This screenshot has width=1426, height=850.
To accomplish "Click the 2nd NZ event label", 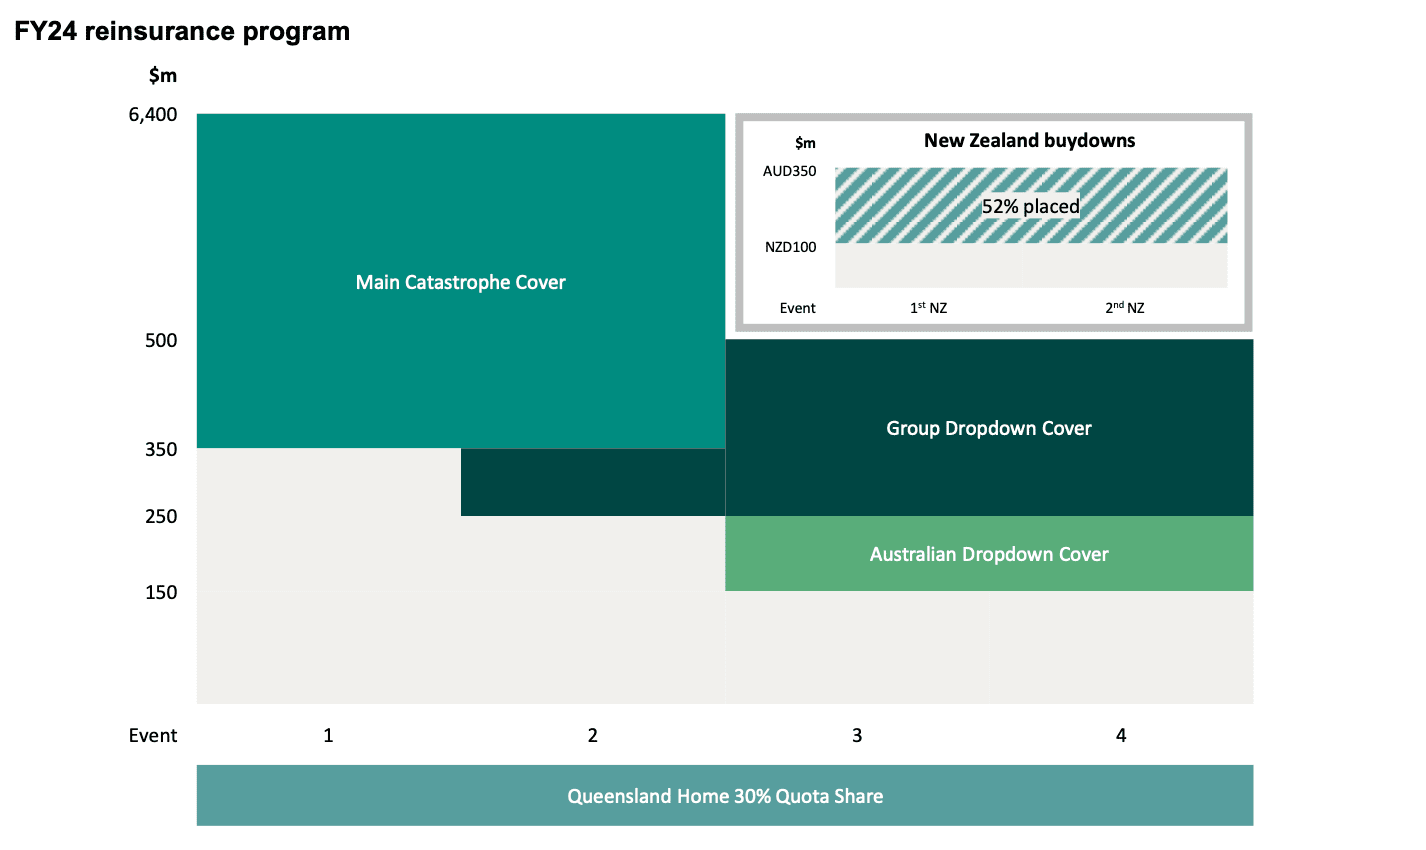I will point(1124,308).
